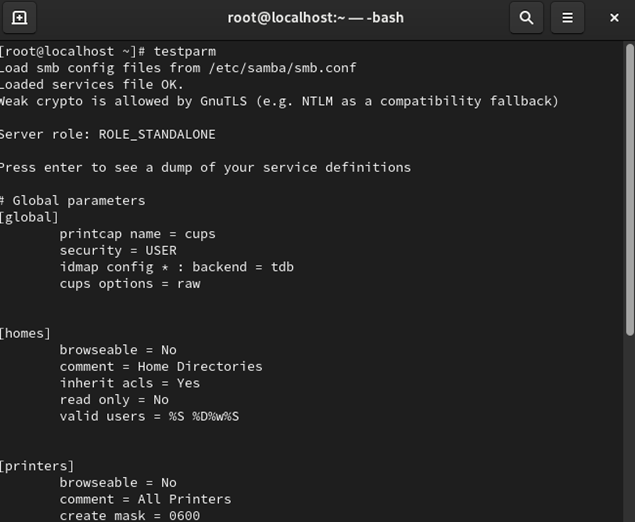Open the terminal search tool
Image resolution: width=635 pixels, height=522 pixels.
click(x=525, y=18)
